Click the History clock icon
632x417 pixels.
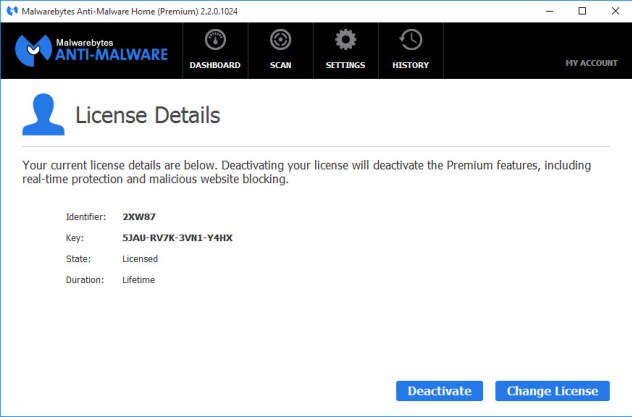(x=410, y=41)
